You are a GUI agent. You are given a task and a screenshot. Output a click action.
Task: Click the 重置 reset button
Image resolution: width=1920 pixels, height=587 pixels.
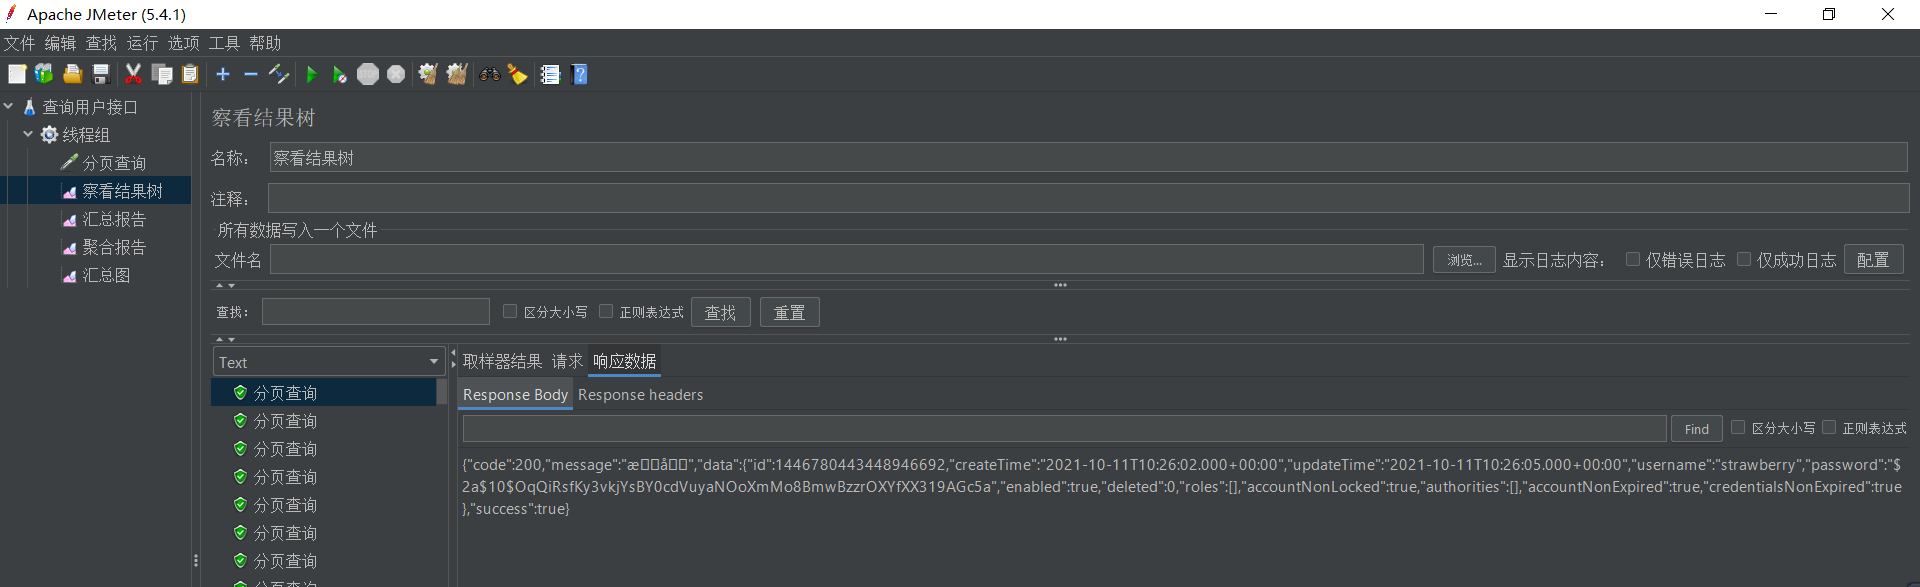click(789, 312)
